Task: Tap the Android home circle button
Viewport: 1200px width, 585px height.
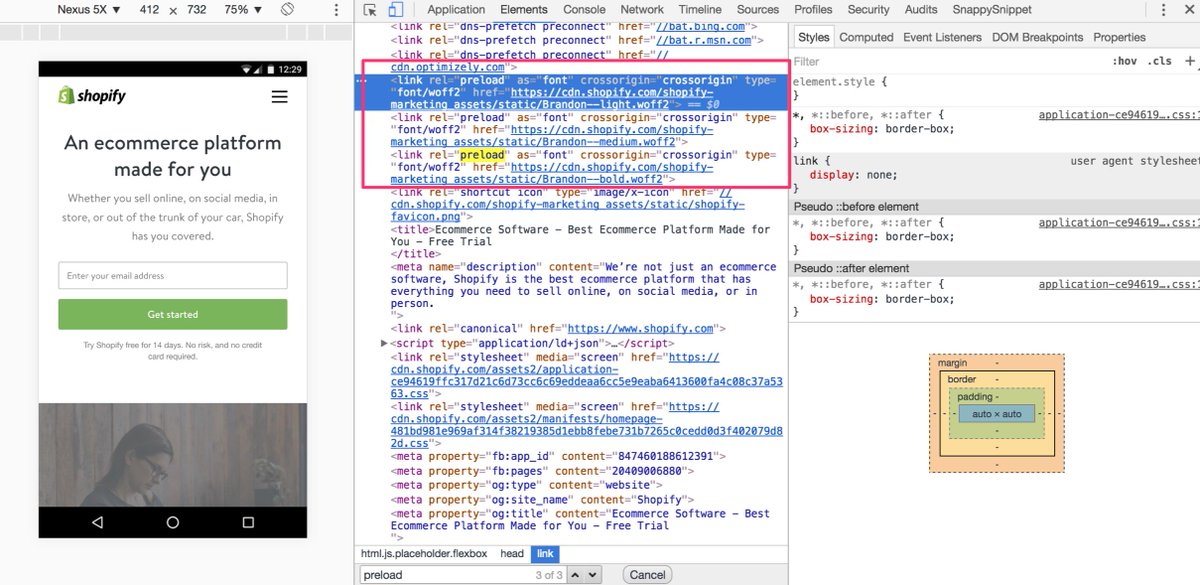Action: [x=173, y=522]
